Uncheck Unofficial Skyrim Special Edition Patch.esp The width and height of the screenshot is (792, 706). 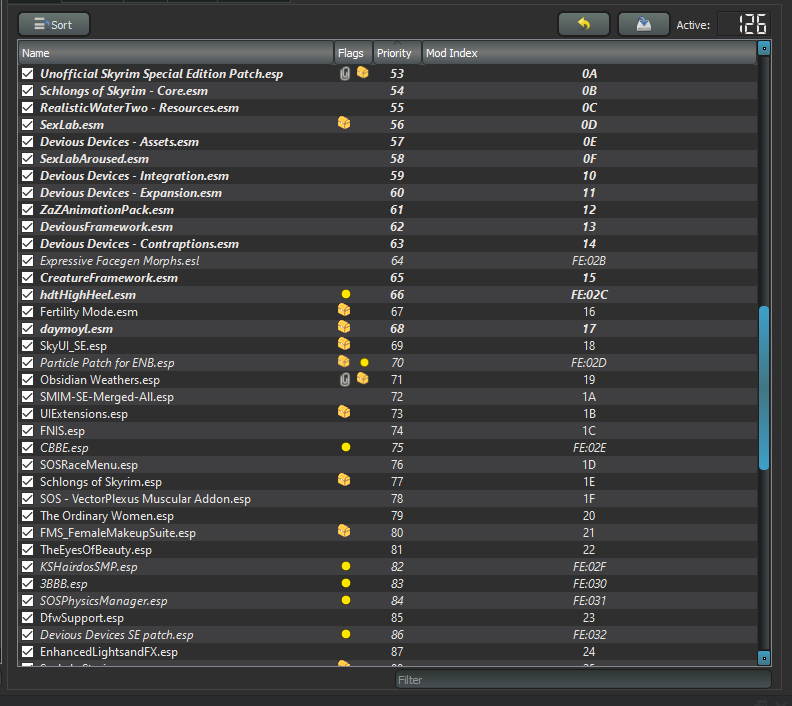point(27,74)
